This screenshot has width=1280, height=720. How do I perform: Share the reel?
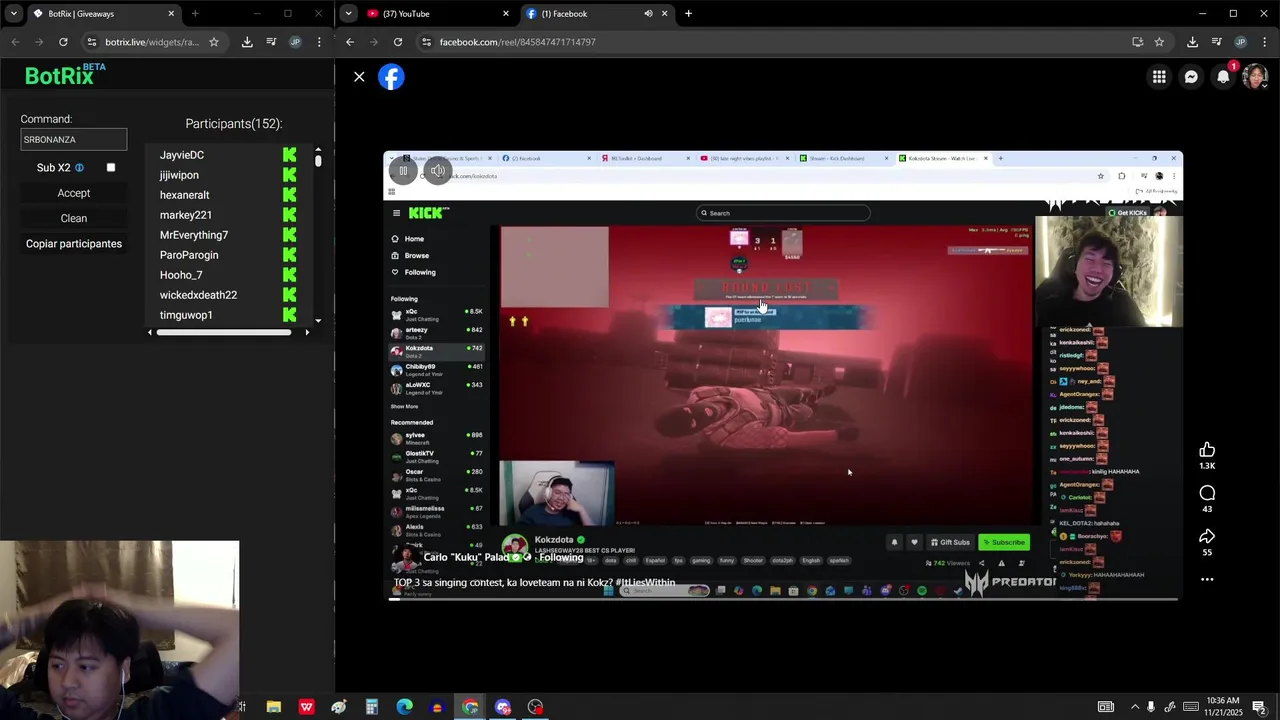[1207, 536]
